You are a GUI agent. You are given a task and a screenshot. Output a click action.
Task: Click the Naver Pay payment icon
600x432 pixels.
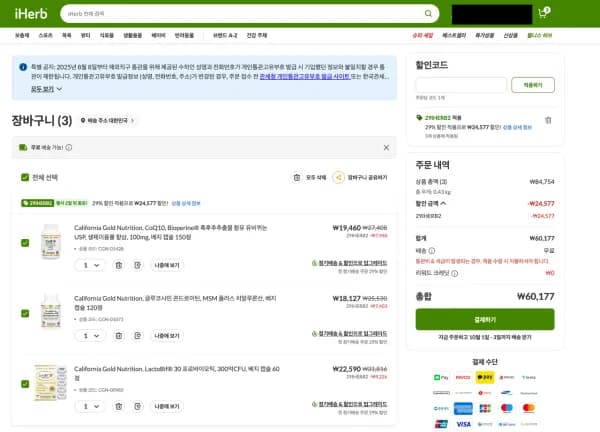pyautogui.click(x=441, y=377)
